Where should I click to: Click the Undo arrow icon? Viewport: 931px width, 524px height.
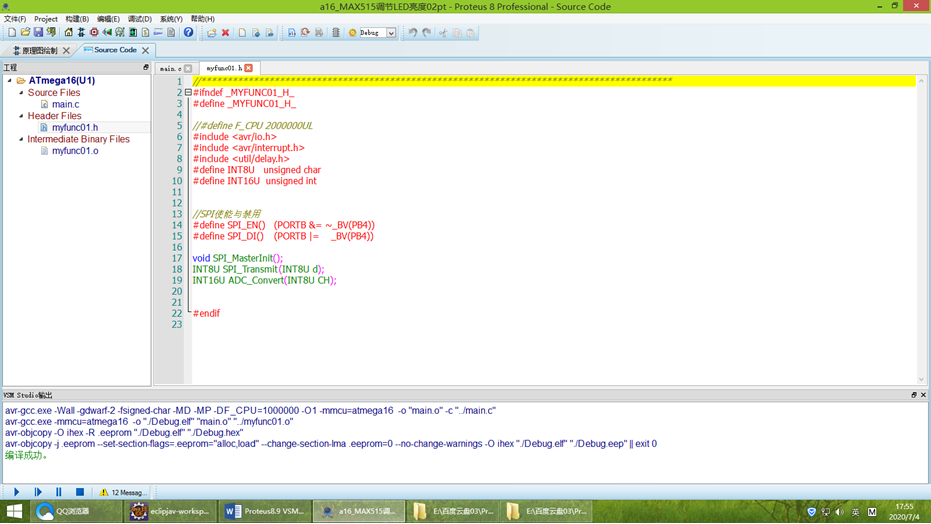click(413, 33)
